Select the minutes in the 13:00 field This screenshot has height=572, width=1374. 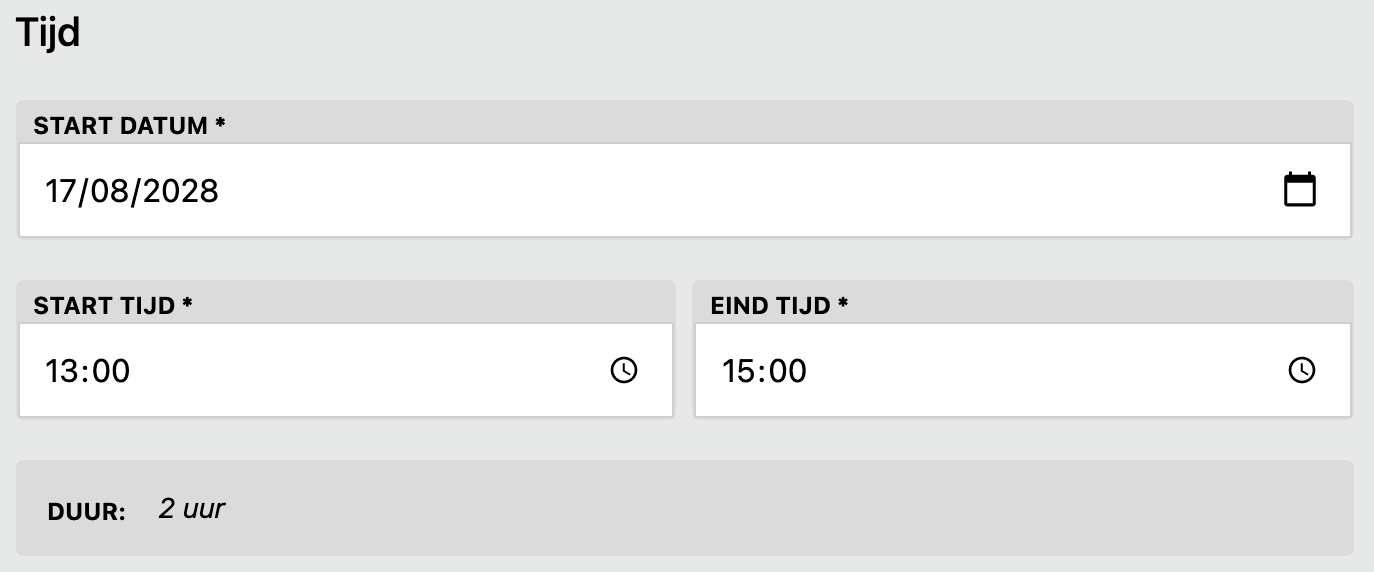110,371
